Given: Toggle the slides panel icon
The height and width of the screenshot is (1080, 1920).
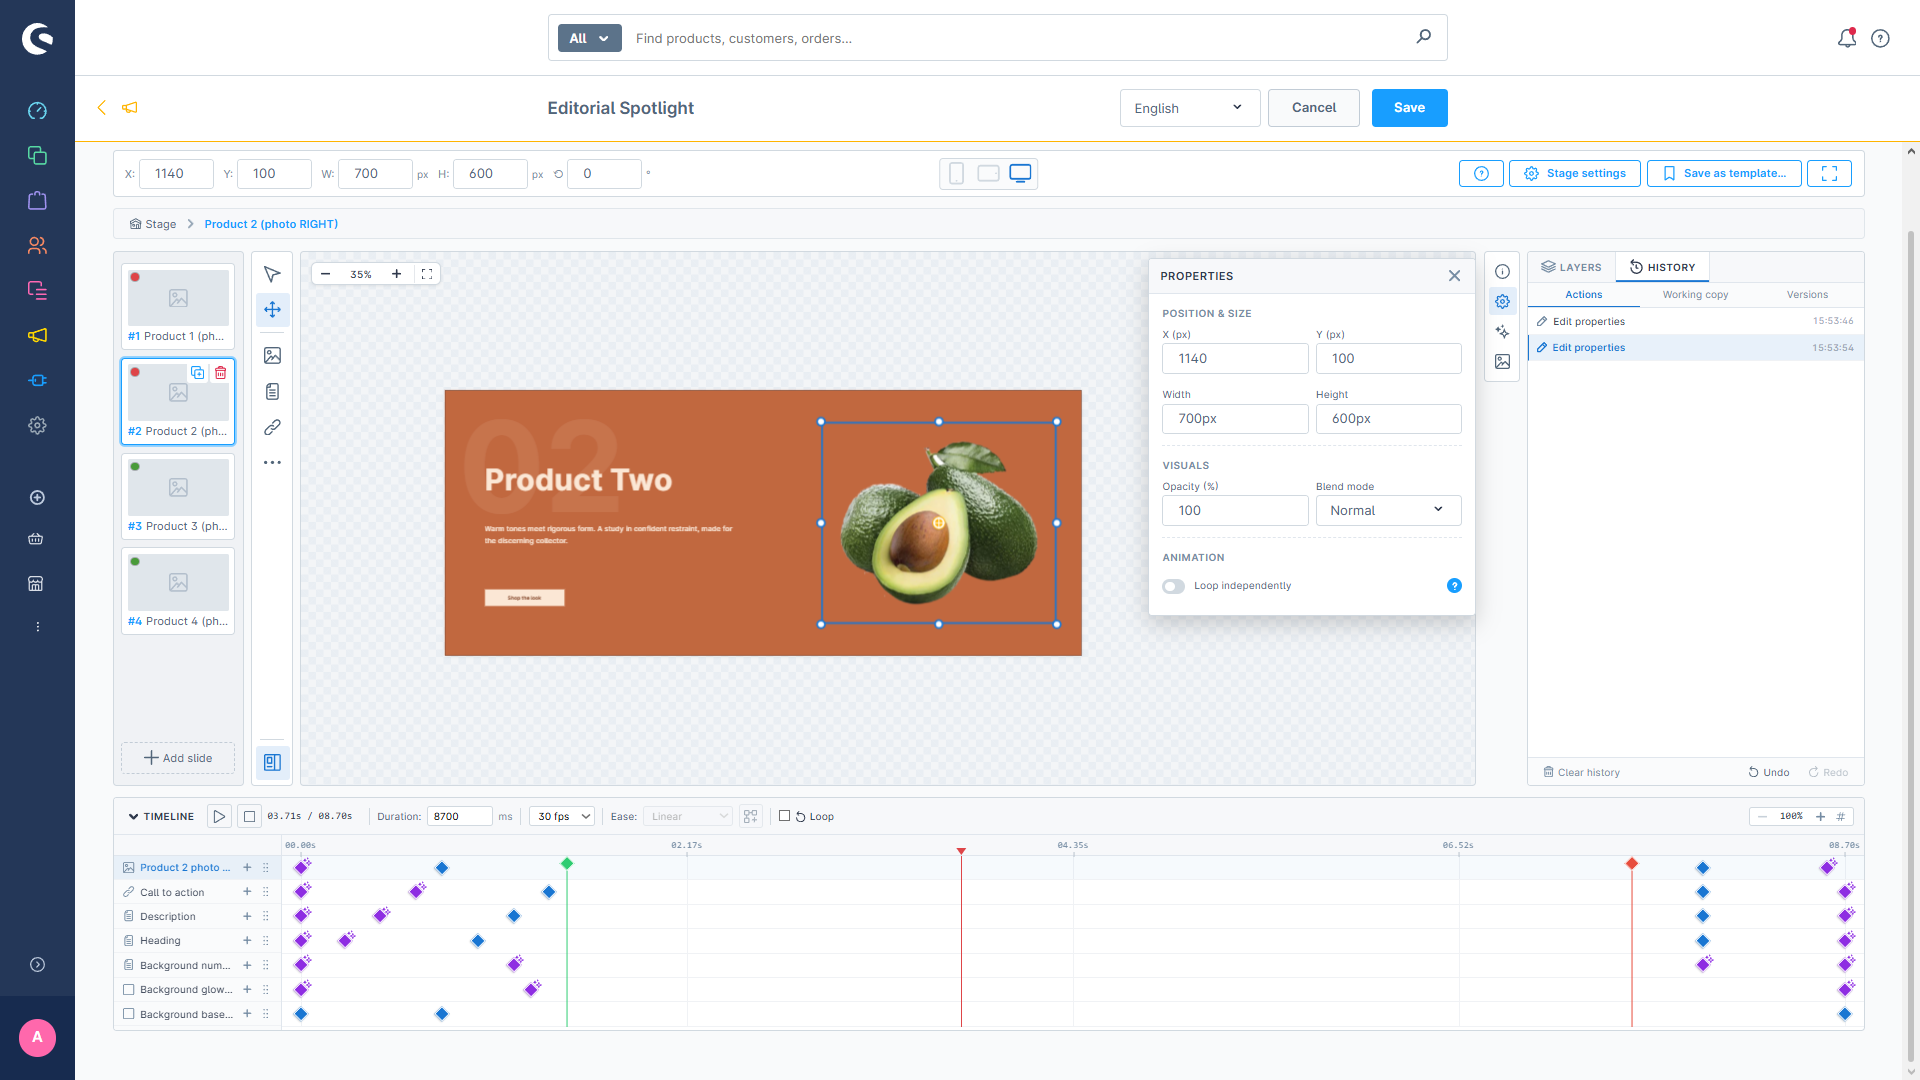Looking at the screenshot, I should pos(272,762).
